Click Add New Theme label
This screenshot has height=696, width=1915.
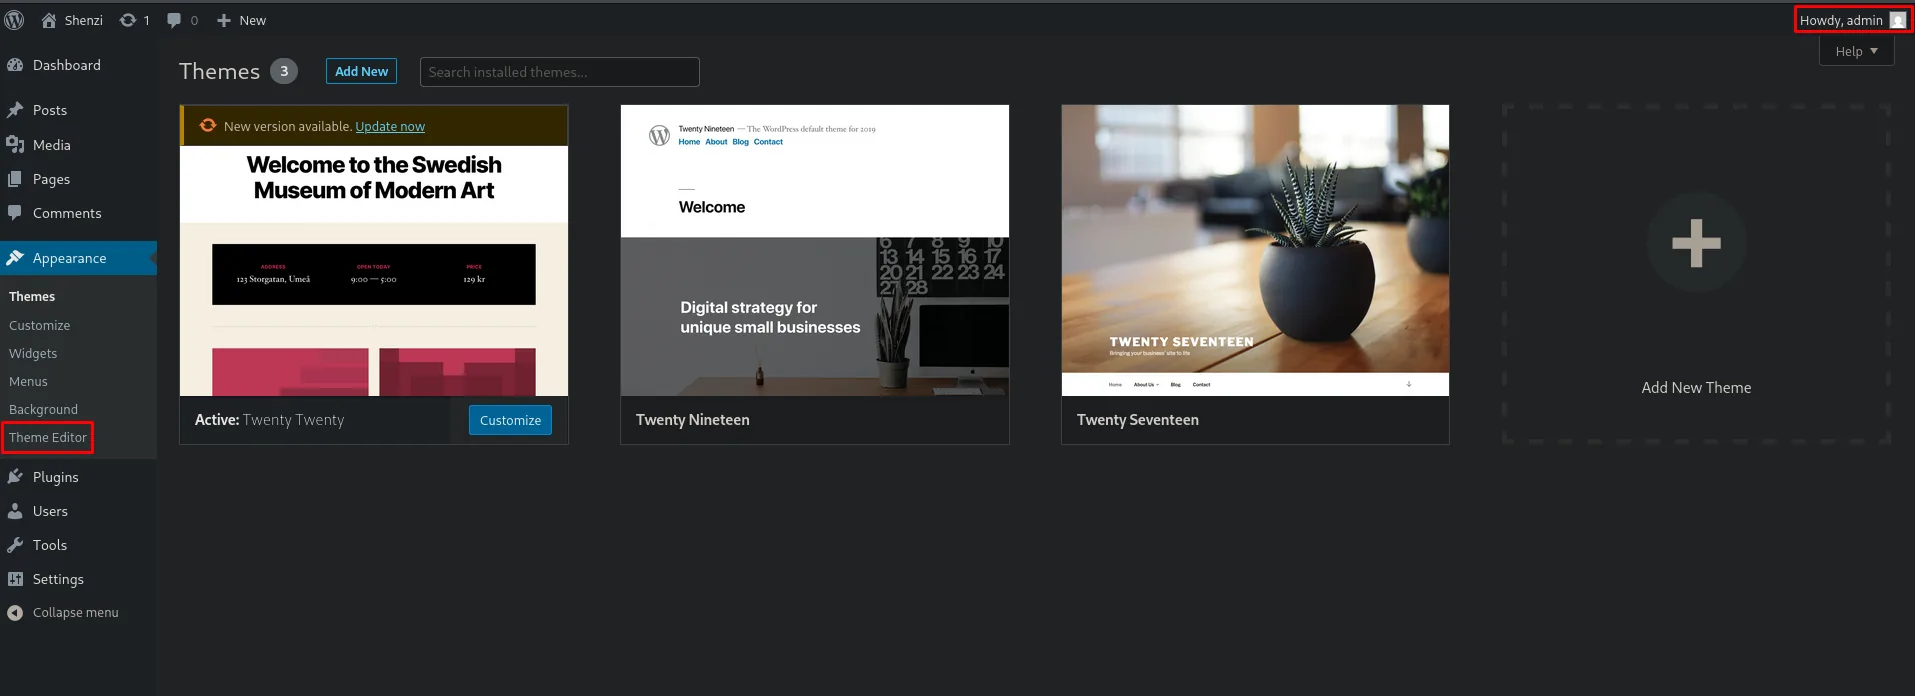(x=1696, y=388)
